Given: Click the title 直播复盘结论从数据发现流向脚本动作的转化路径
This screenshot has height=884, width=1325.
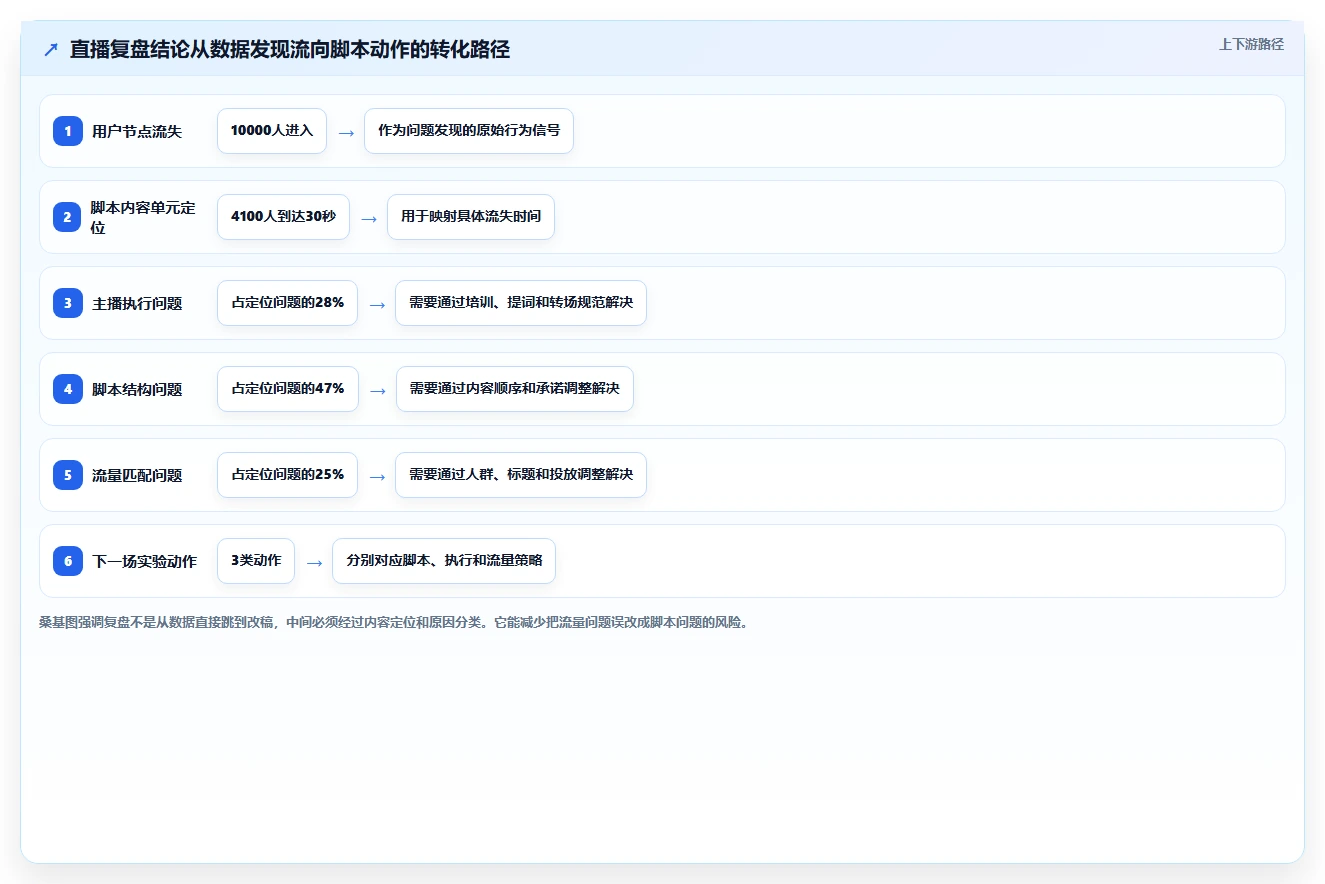Looking at the screenshot, I should coord(290,50).
